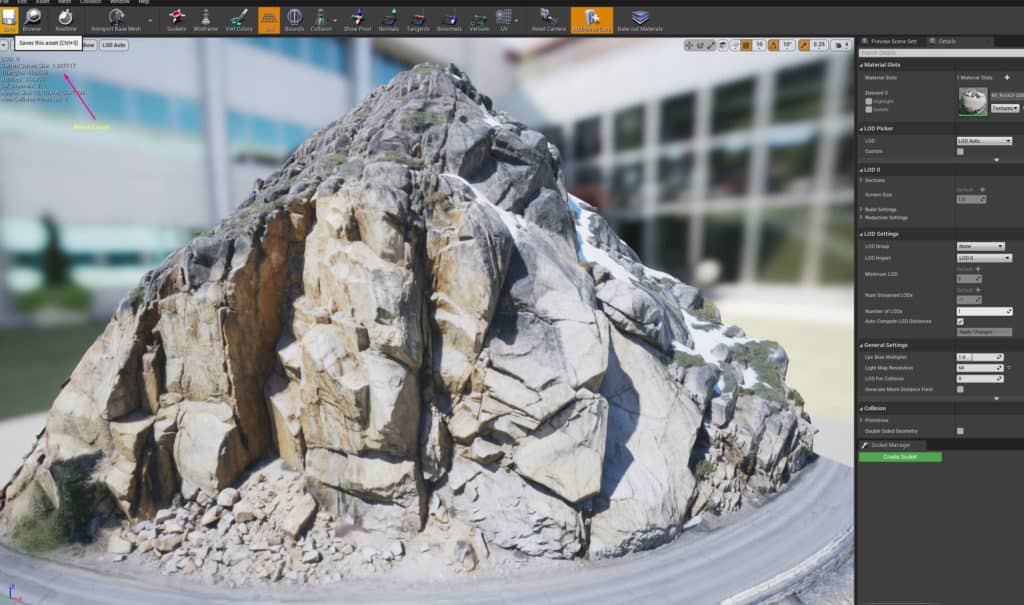Save the asset with the Save icon
Viewport: 1024px width, 605px height.
[x=9, y=20]
